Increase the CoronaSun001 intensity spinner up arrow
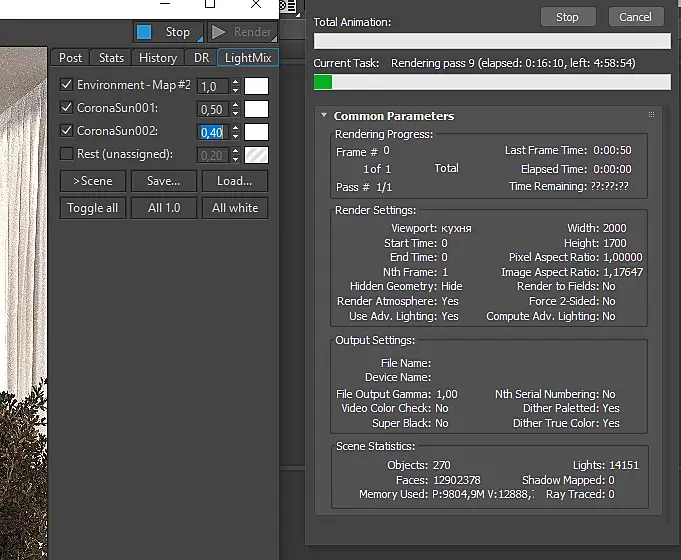The image size is (681, 560). point(235,105)
